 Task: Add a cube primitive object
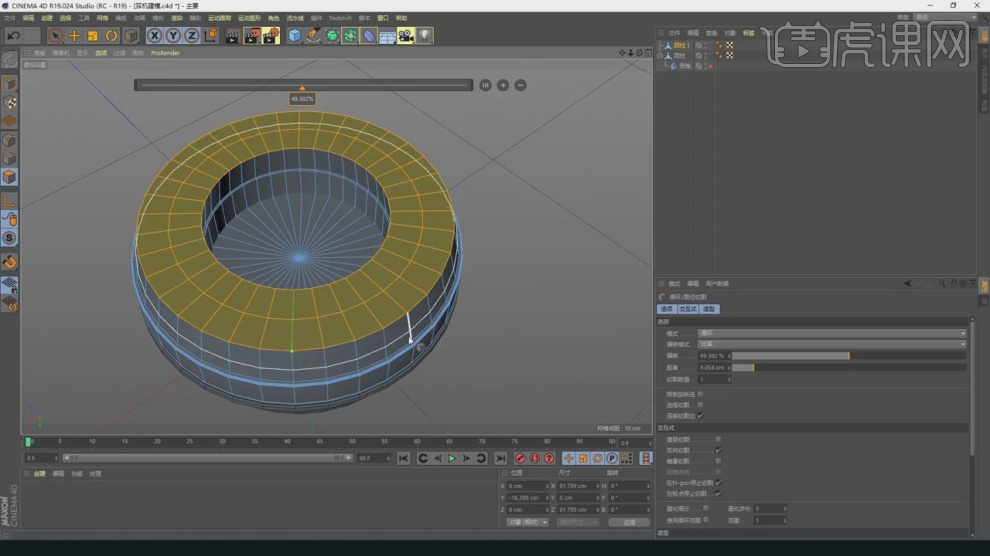(x=294, y=36)
